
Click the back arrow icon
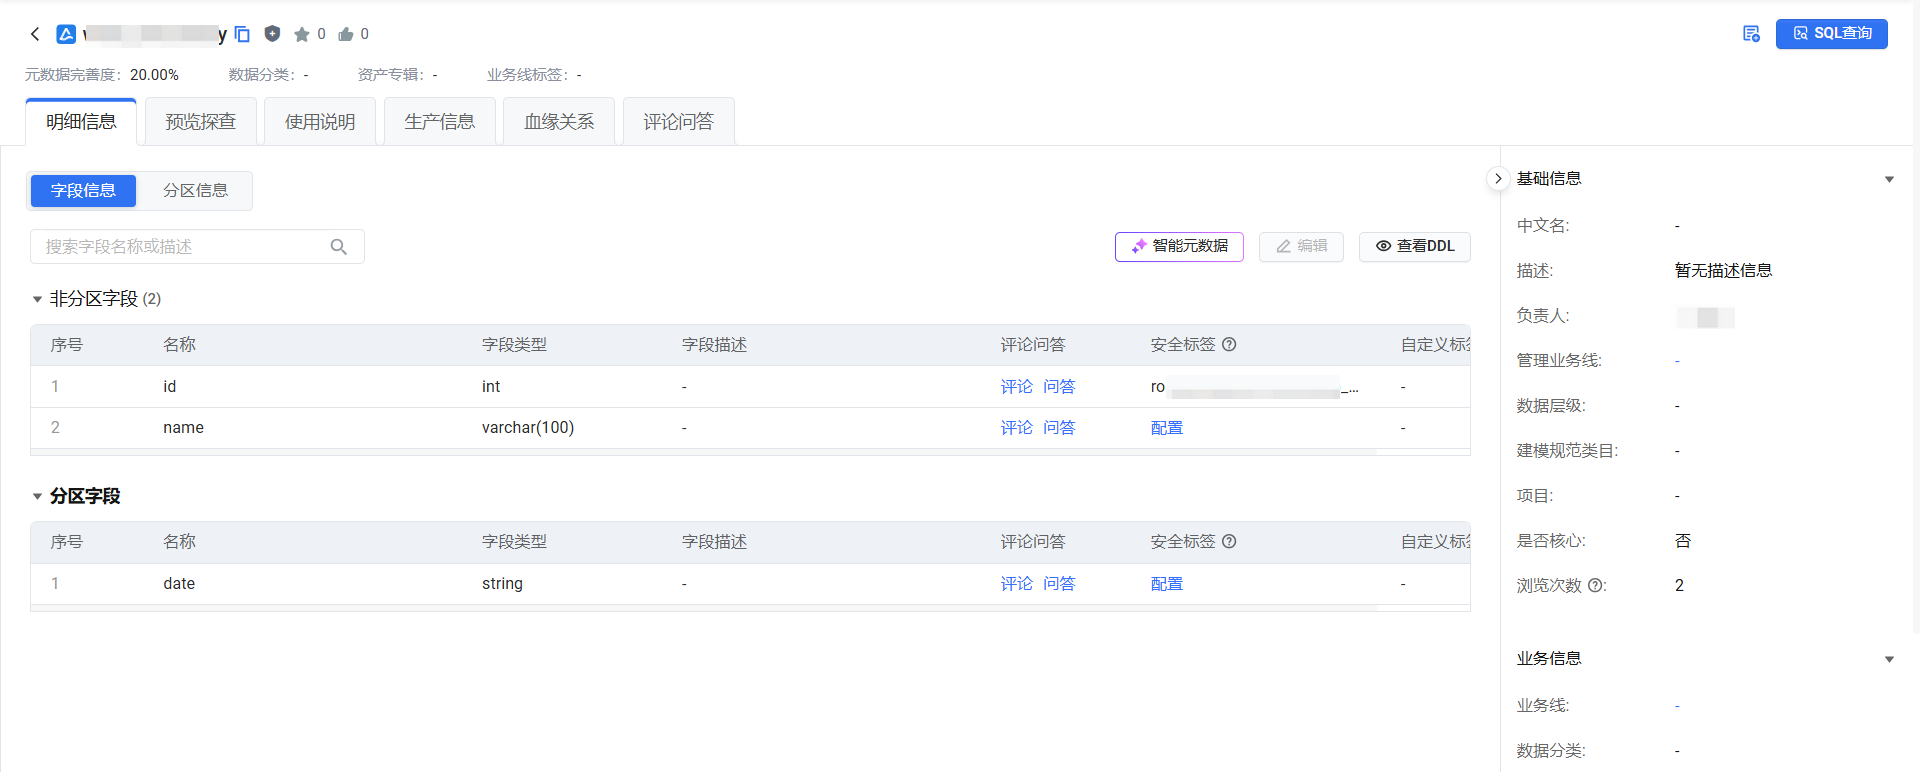coord(35,34)
